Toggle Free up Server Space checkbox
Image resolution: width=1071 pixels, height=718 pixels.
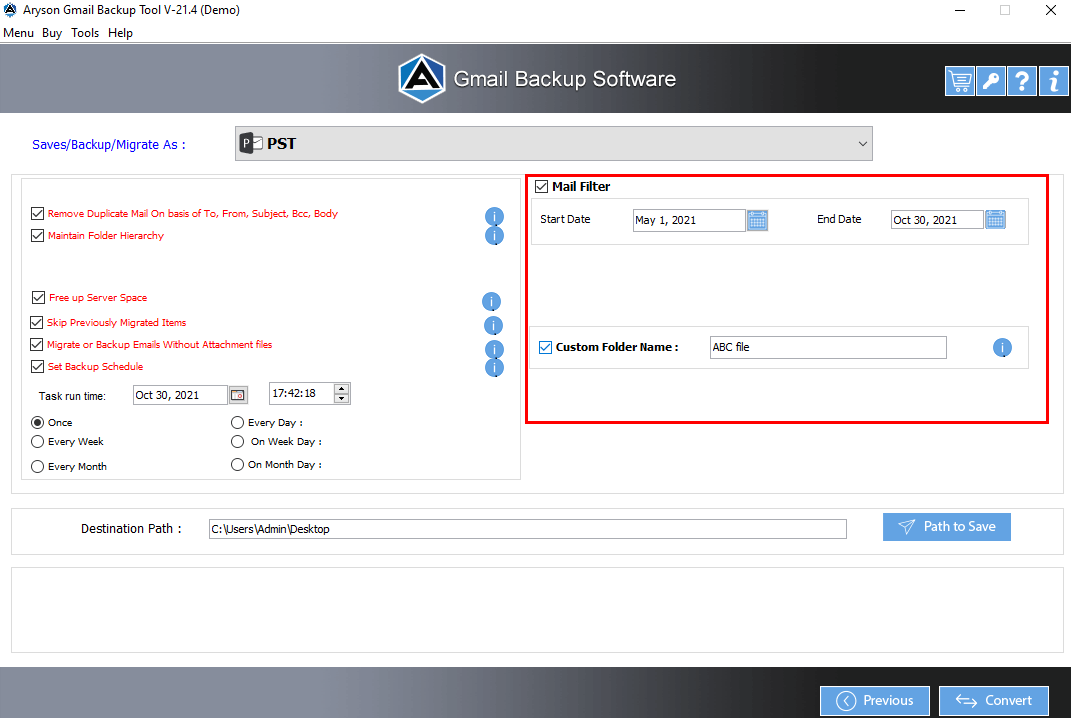pos(38,297)
